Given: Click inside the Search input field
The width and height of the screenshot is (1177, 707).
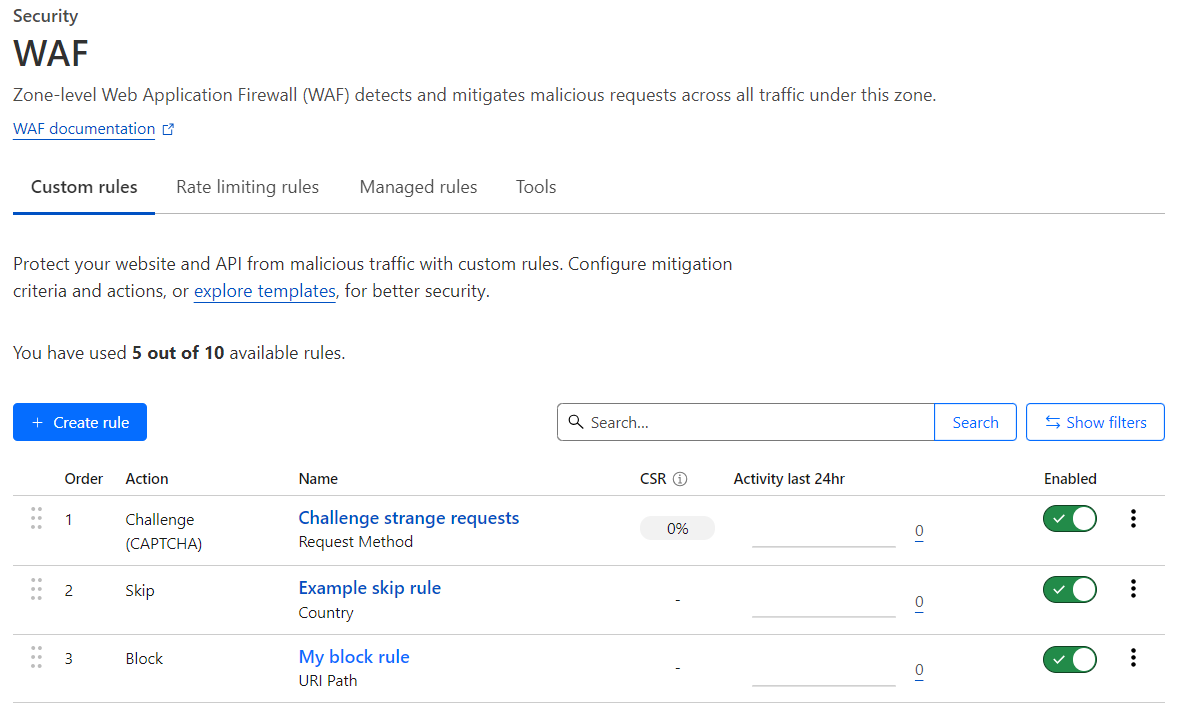Looking at the screenshot, I should (745, 422).
